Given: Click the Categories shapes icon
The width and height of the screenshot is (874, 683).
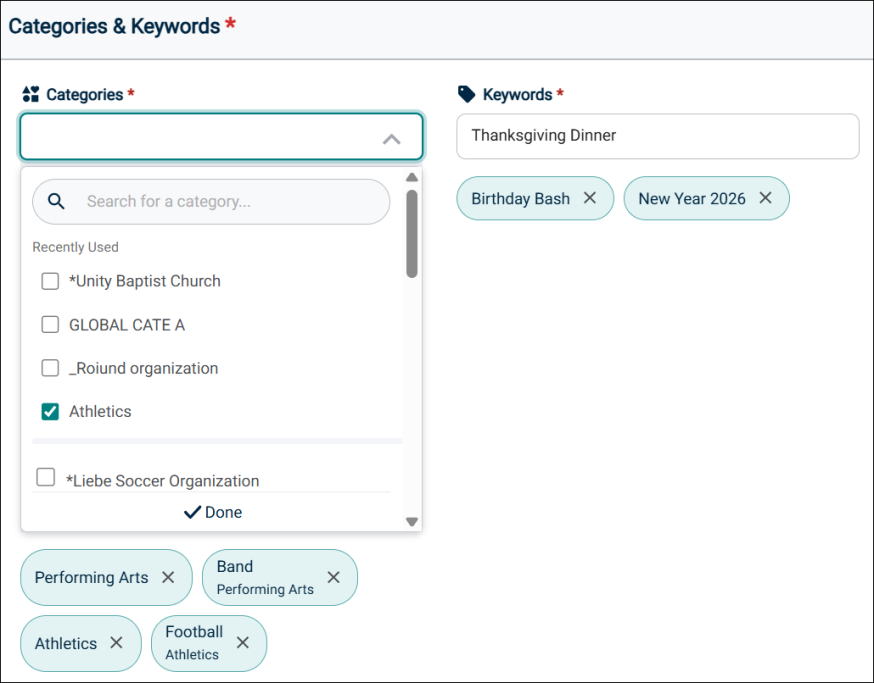Looking at the screenshot, I should pyautogui.click(x=30, y=94).
